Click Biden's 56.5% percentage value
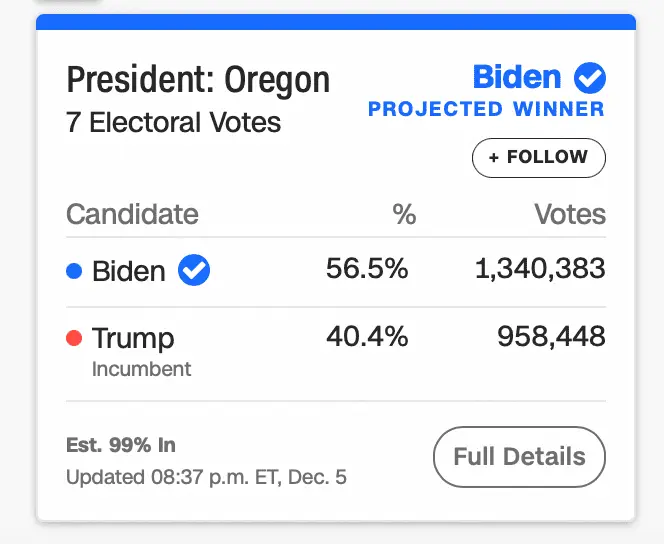This screenshot has width=664, height=544. click(x=367, y=268)
